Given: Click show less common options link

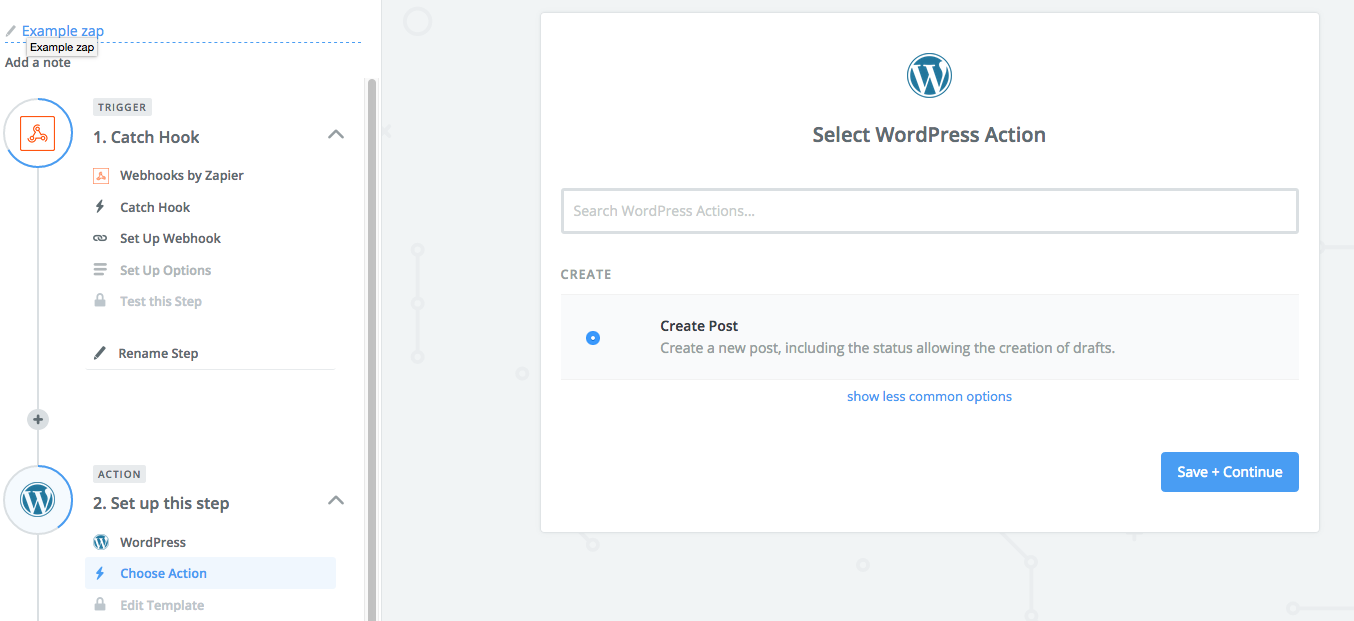Looking at the screenshot, I should click(x=929, y=396).
